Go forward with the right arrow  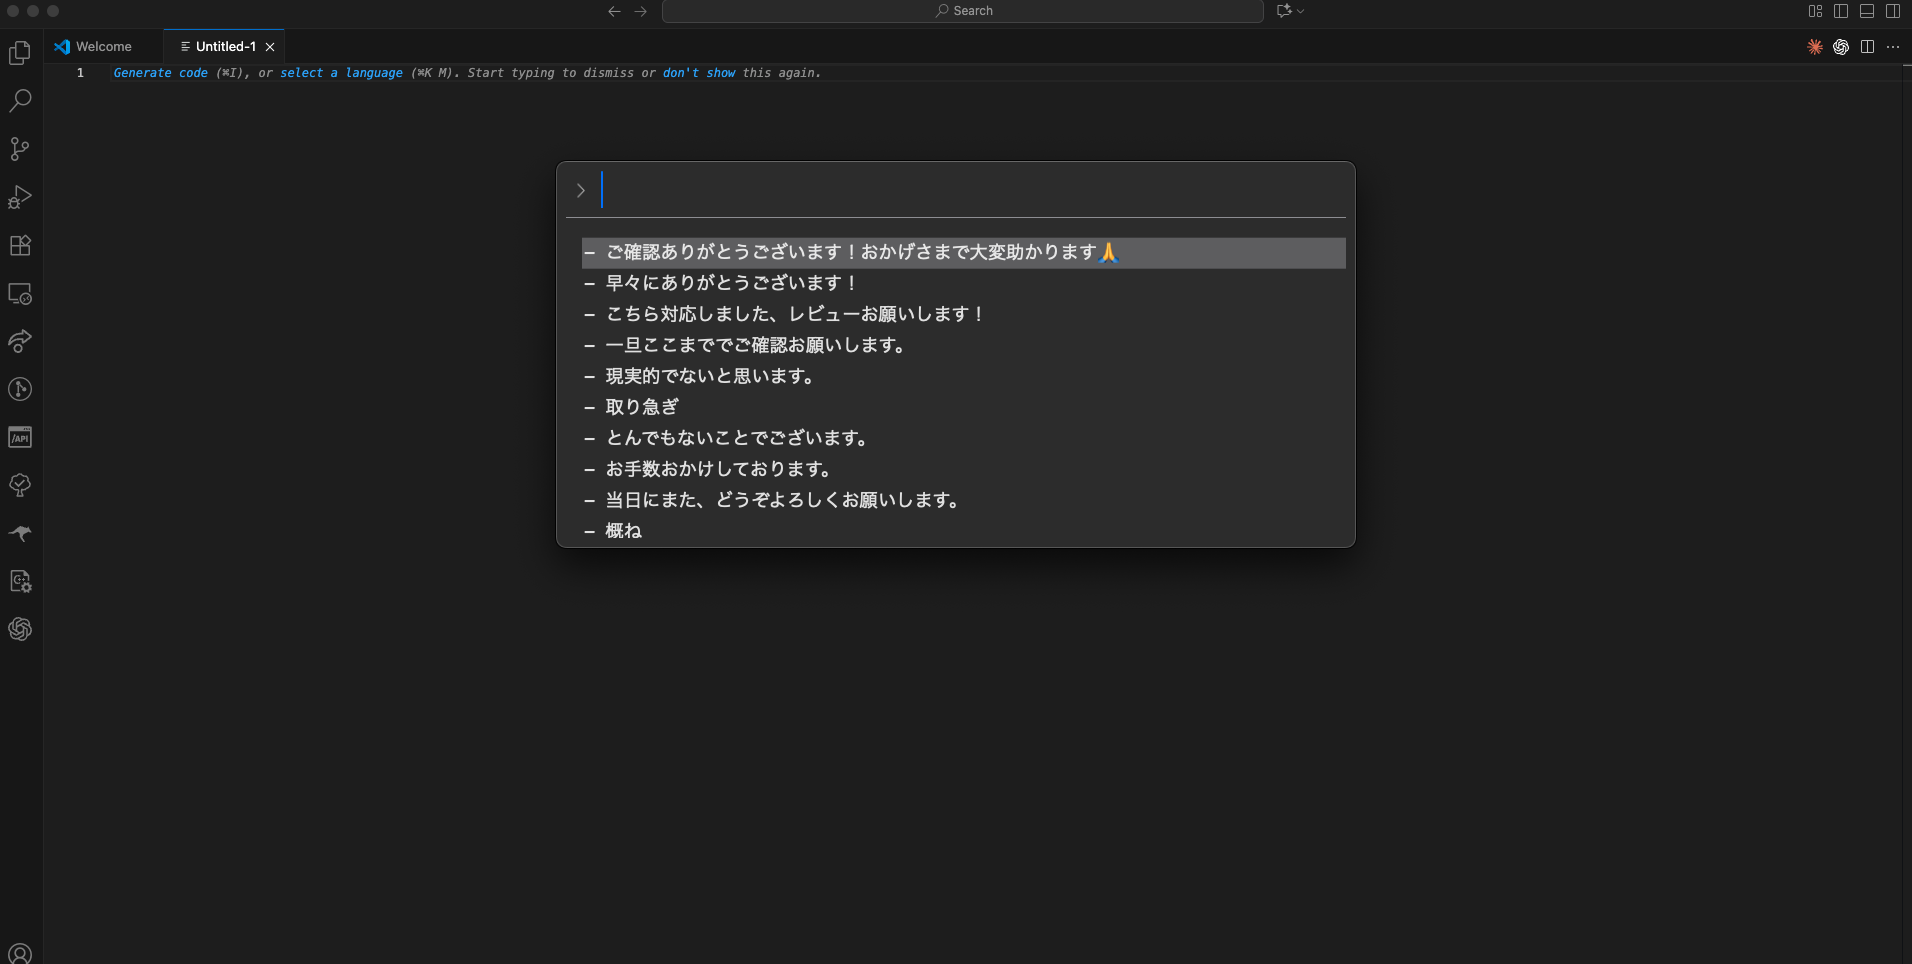click(641, 11)
